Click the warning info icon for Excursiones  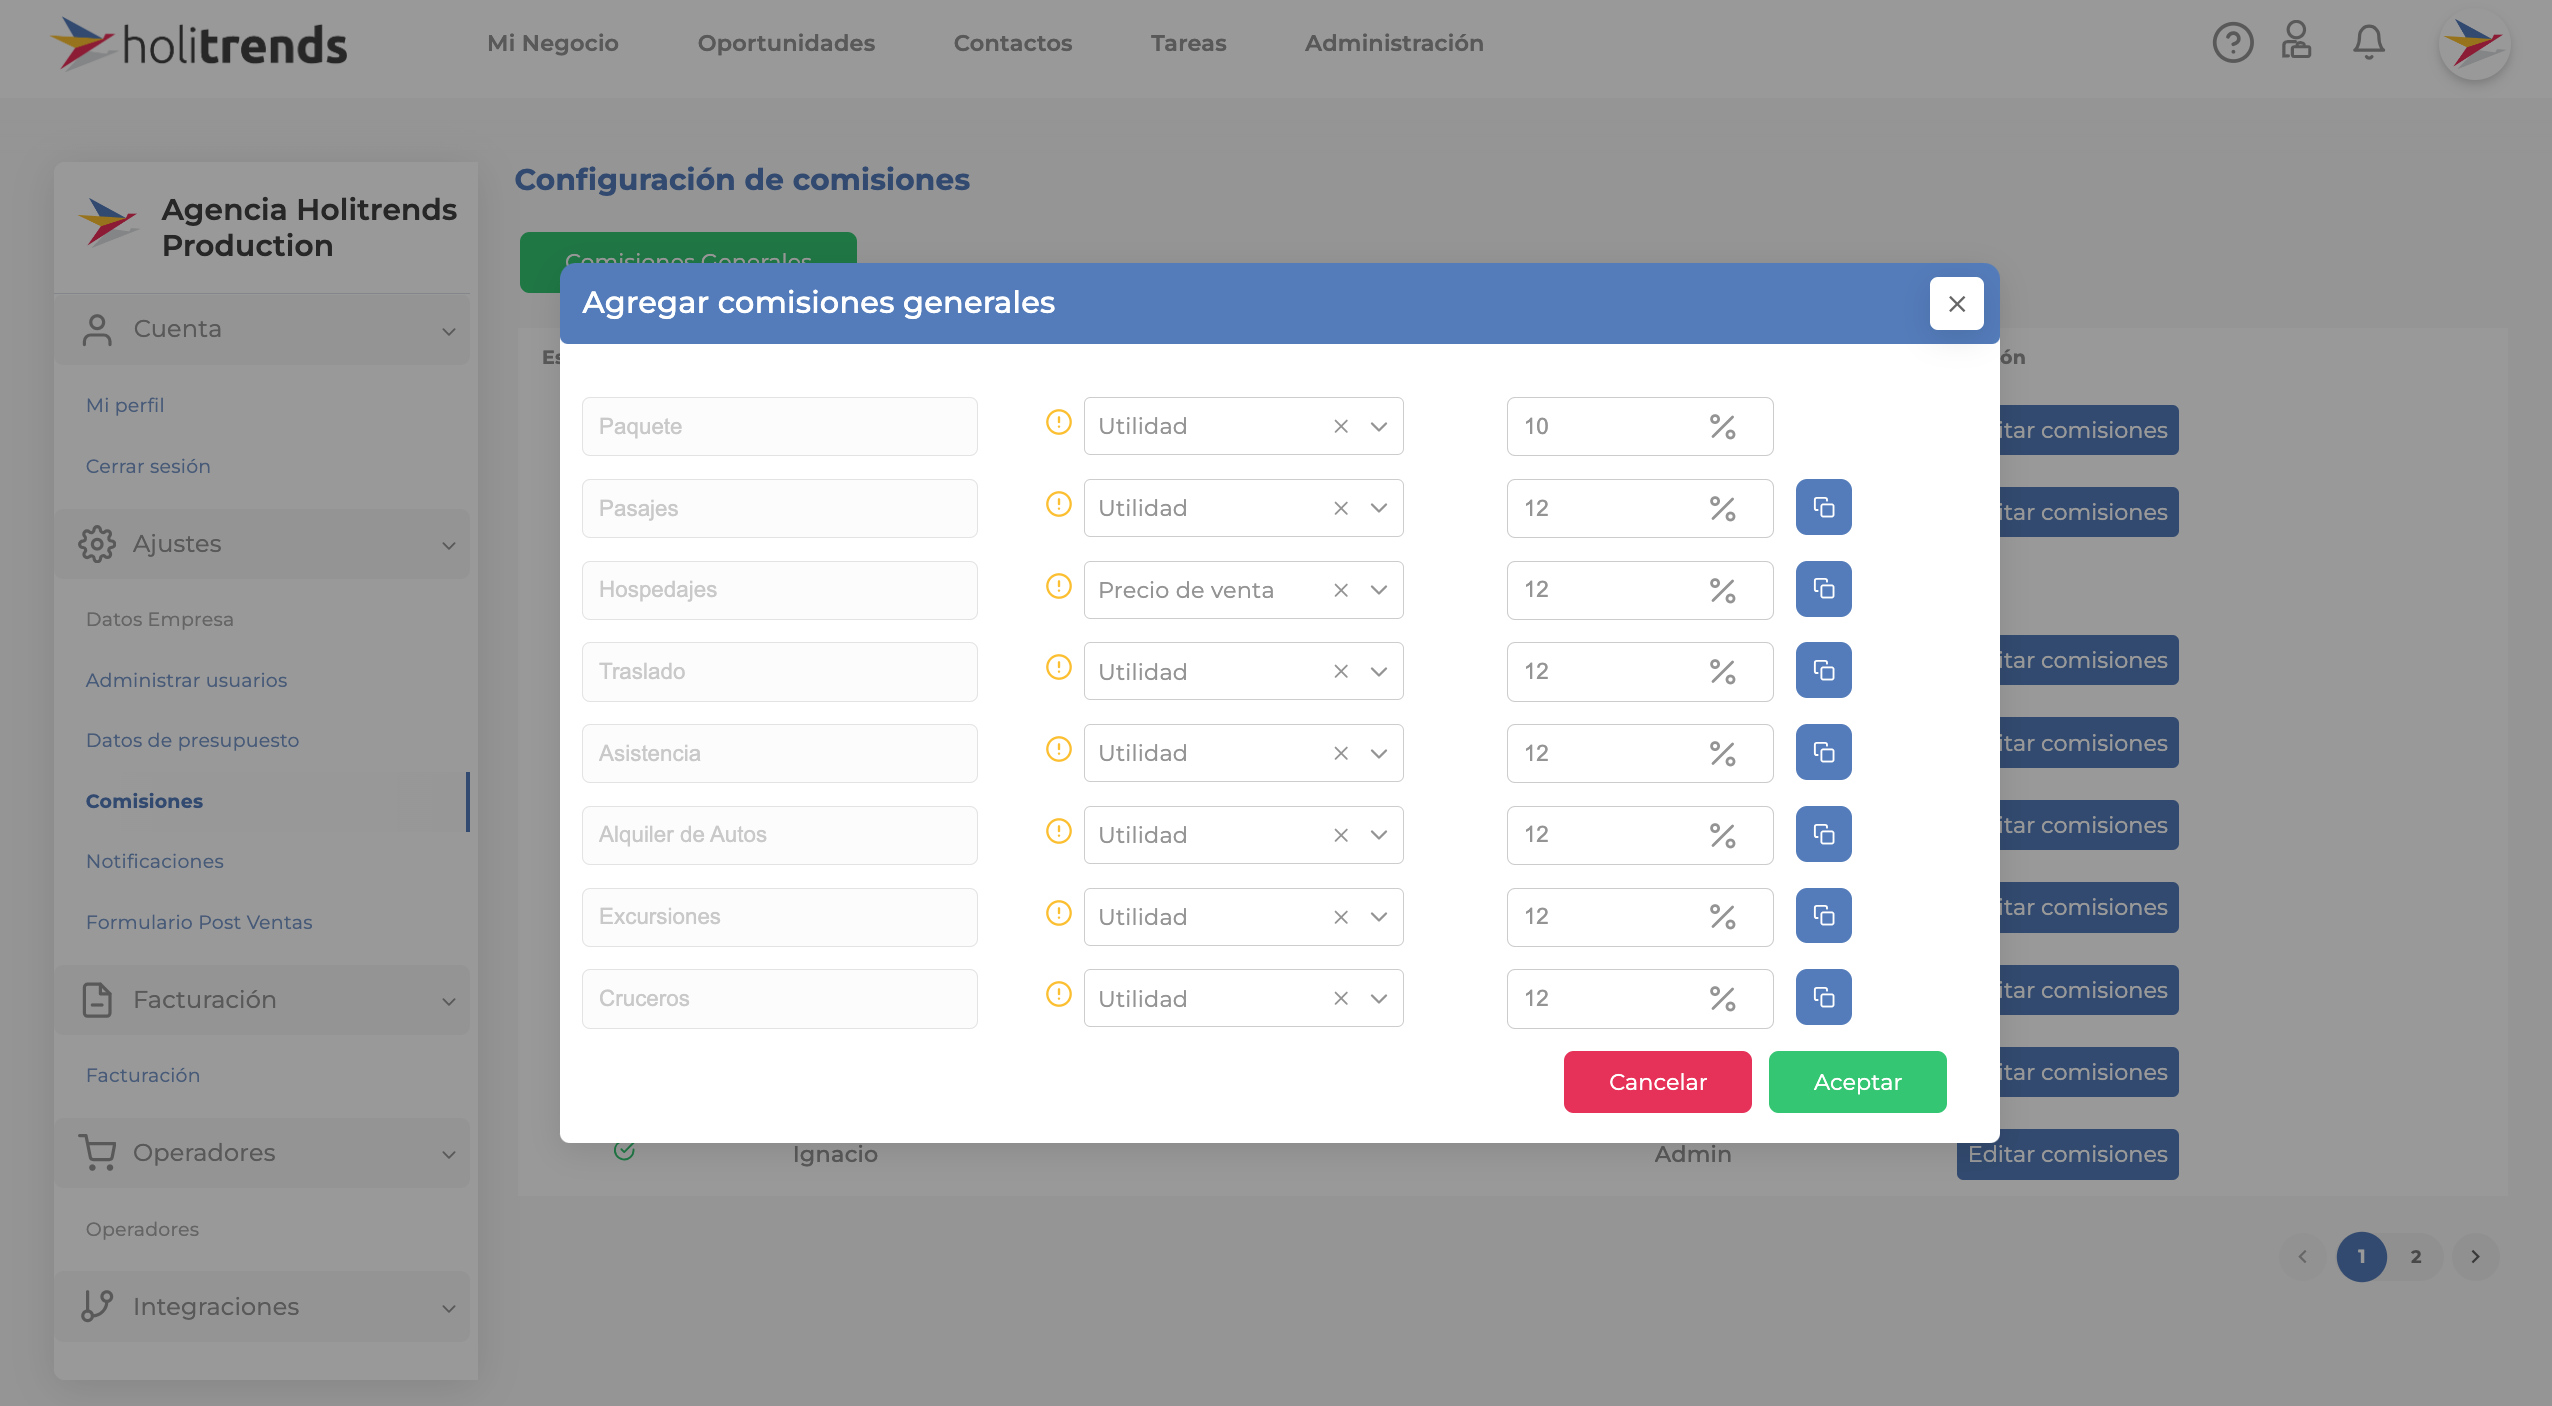pos(1058,913)
